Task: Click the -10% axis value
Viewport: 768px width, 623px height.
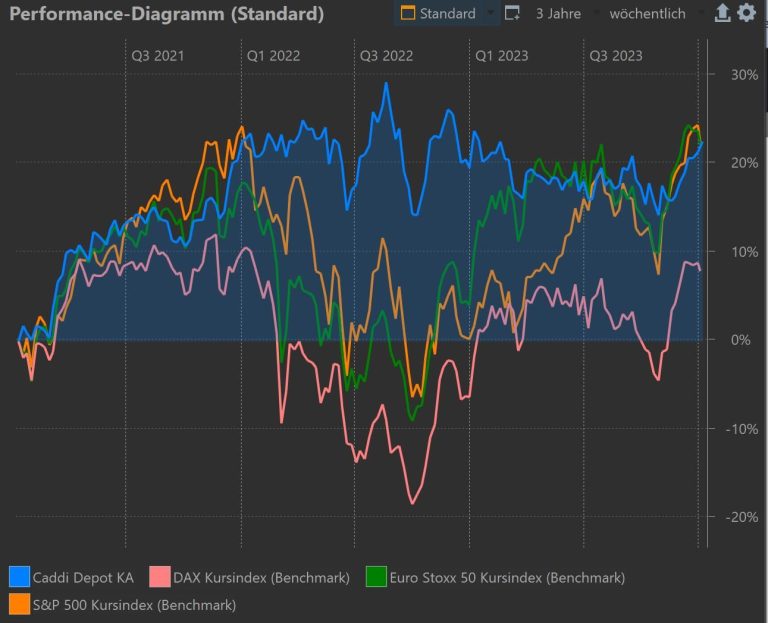Action: tap(742, 429)
